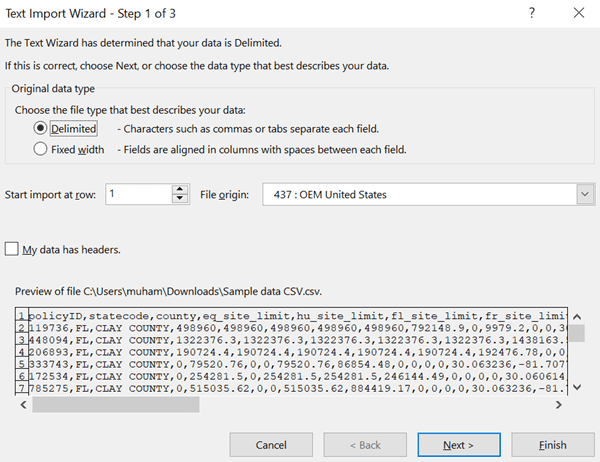
Task: Choose the Fixed width radio option
Action: [41, 150]
